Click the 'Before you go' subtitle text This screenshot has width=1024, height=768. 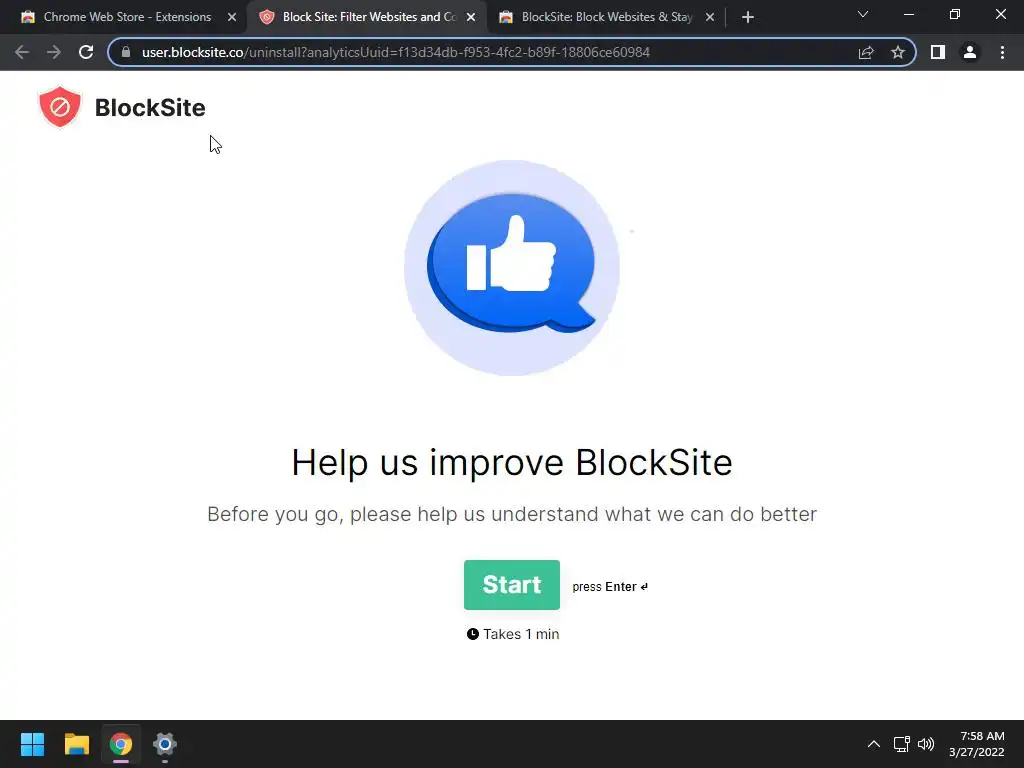(x=512, y=514)
